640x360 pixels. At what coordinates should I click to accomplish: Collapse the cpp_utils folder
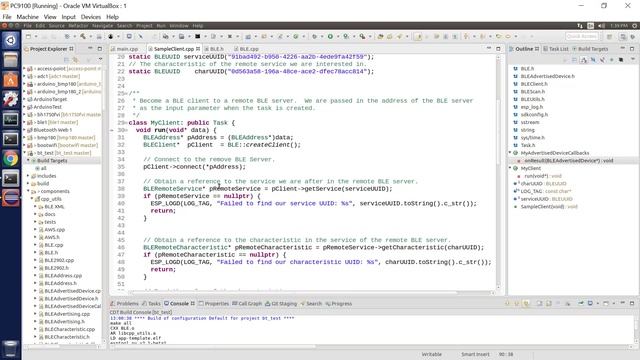[32, 199]
